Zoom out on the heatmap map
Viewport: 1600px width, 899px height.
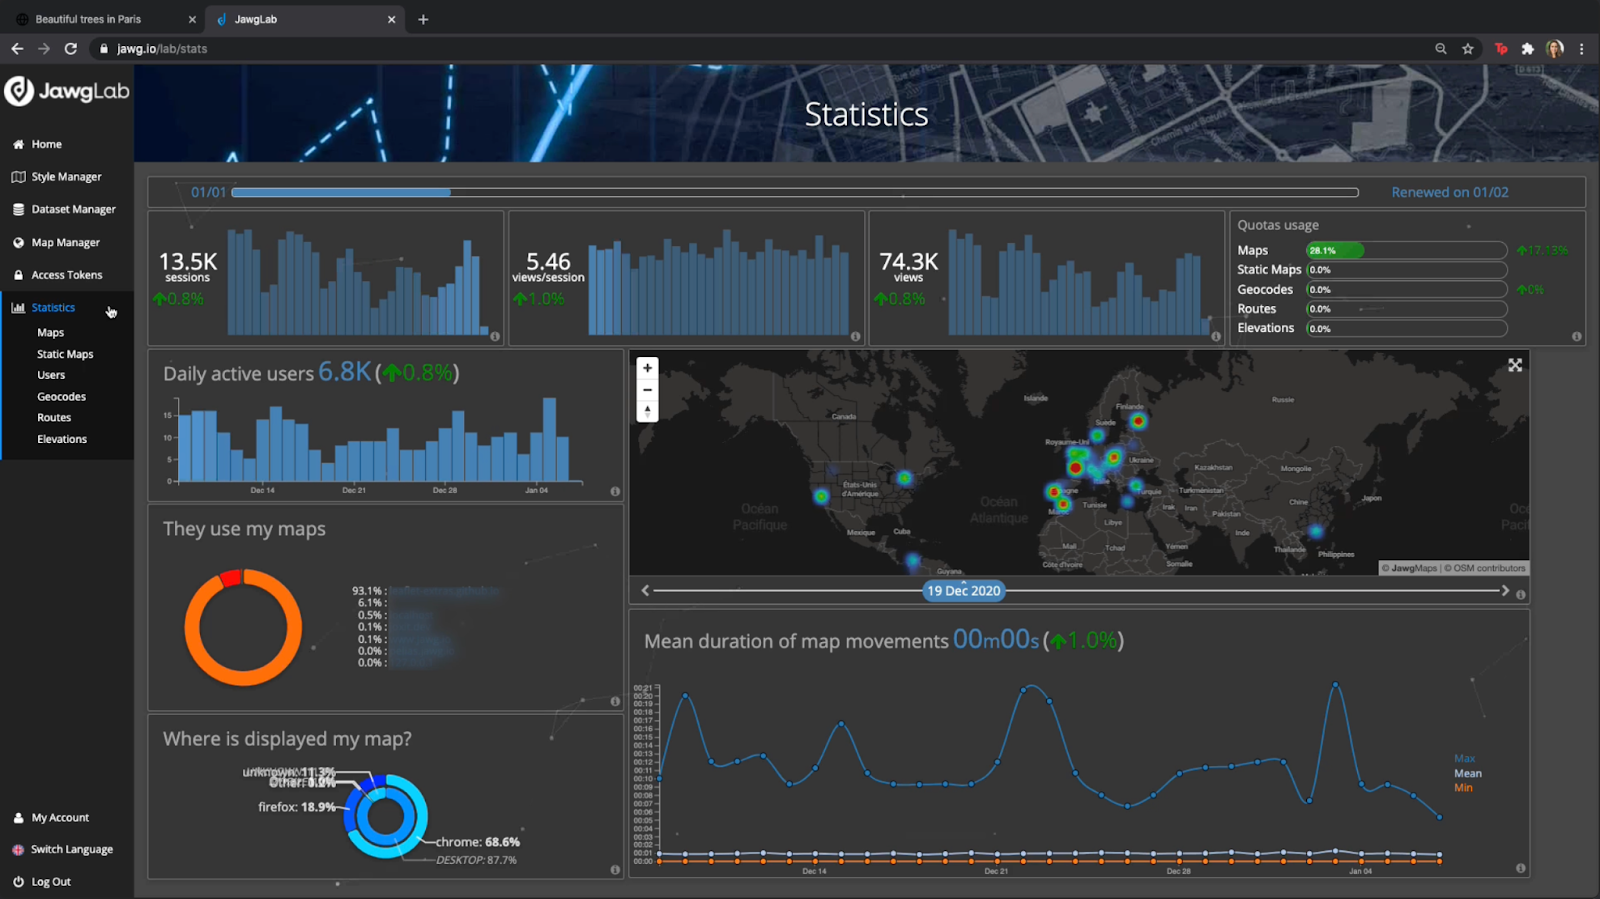(647, 390)
